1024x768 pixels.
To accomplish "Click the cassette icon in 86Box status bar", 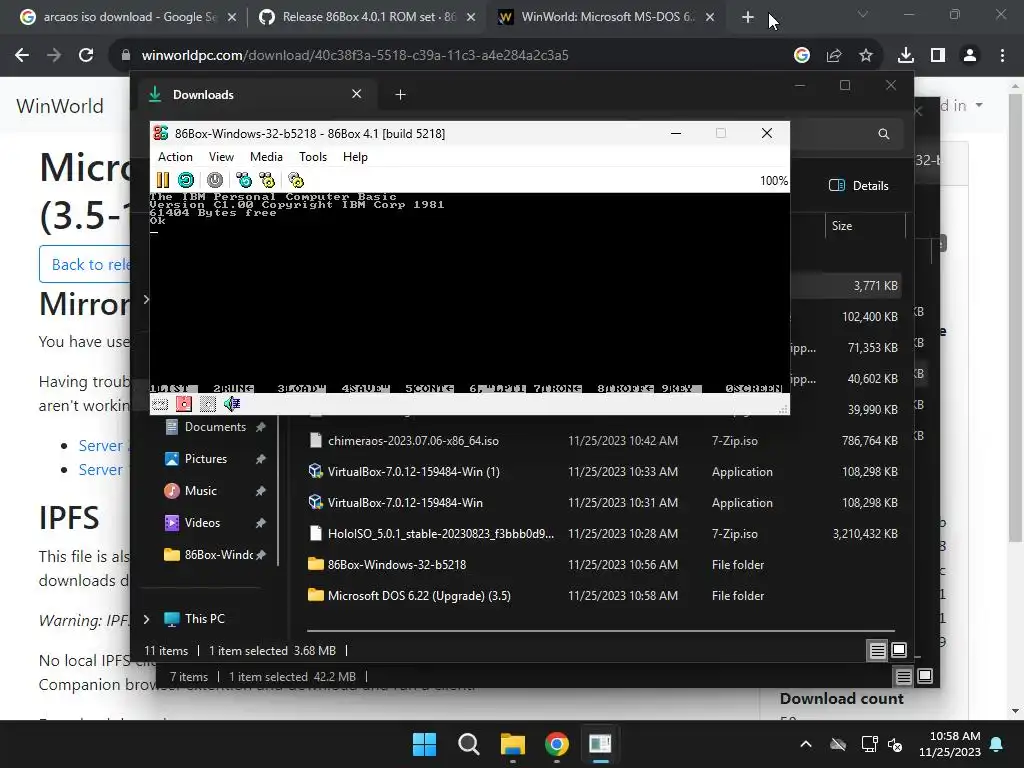I will [160, 404].
